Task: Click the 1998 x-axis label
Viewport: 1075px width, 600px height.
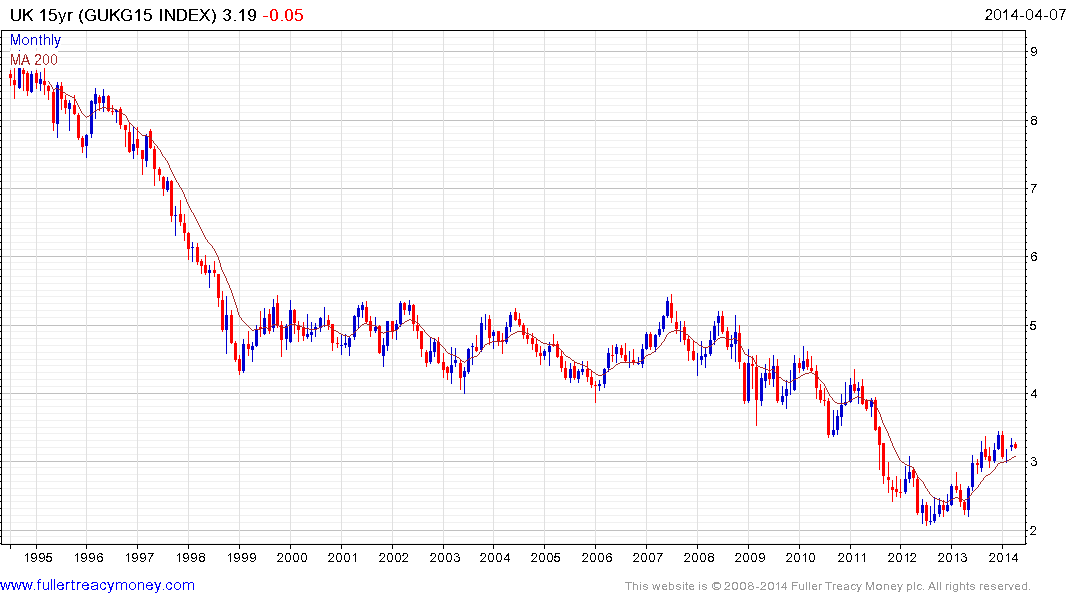Action: pos(191,557)
